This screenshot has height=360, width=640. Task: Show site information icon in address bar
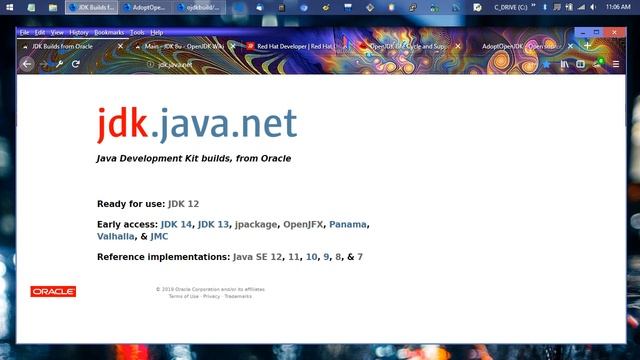pyautogui.click(x=150, y=64)
